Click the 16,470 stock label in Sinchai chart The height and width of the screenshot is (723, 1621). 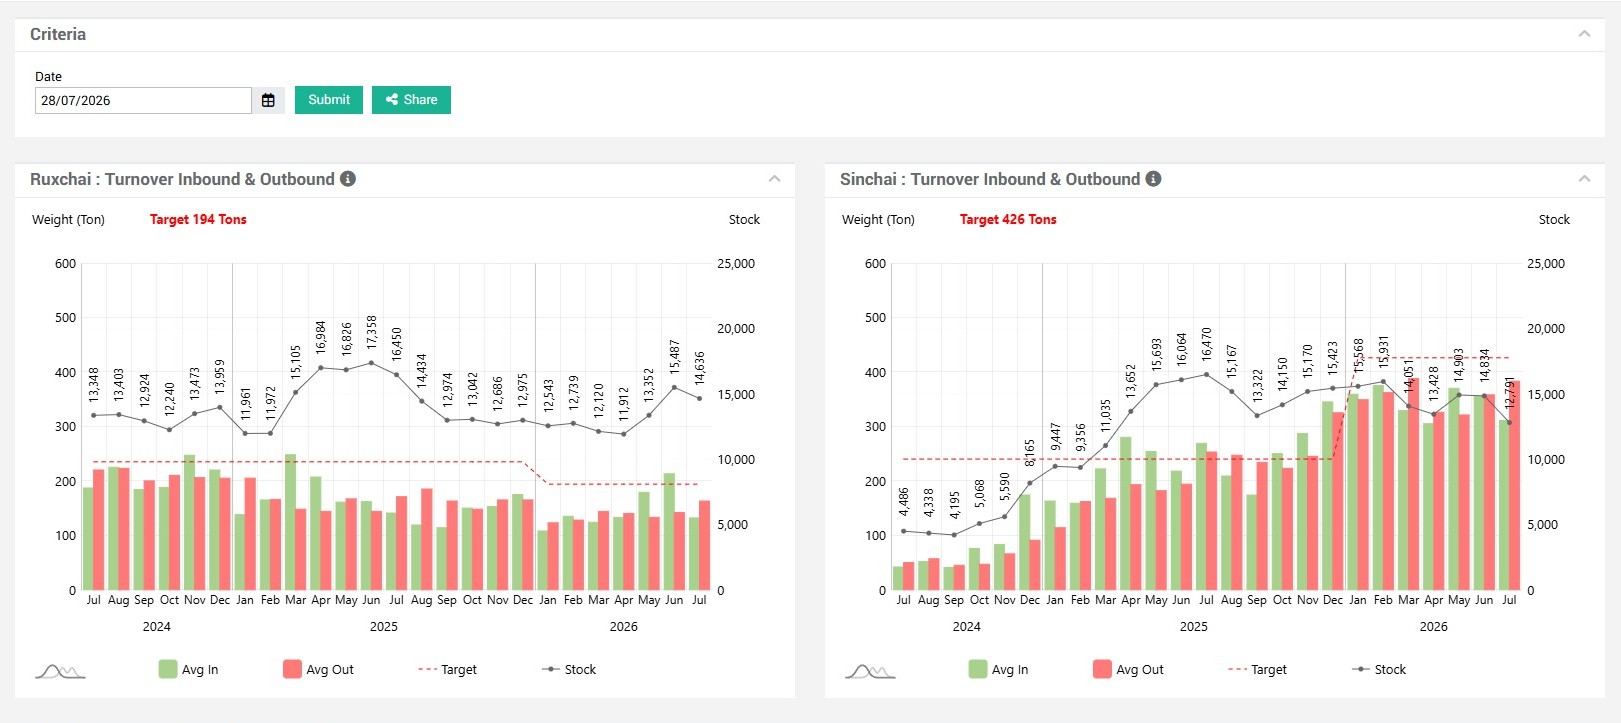click(1207, 345)
